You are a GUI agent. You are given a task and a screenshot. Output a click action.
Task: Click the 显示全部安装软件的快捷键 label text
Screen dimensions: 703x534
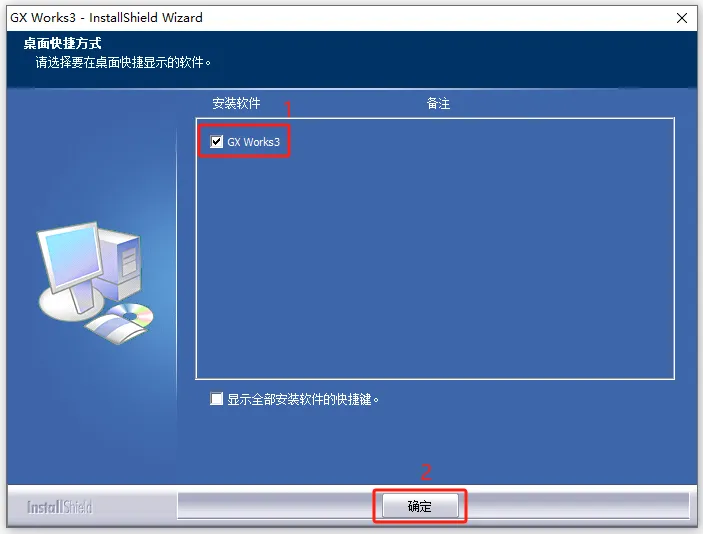click(303, 399)
